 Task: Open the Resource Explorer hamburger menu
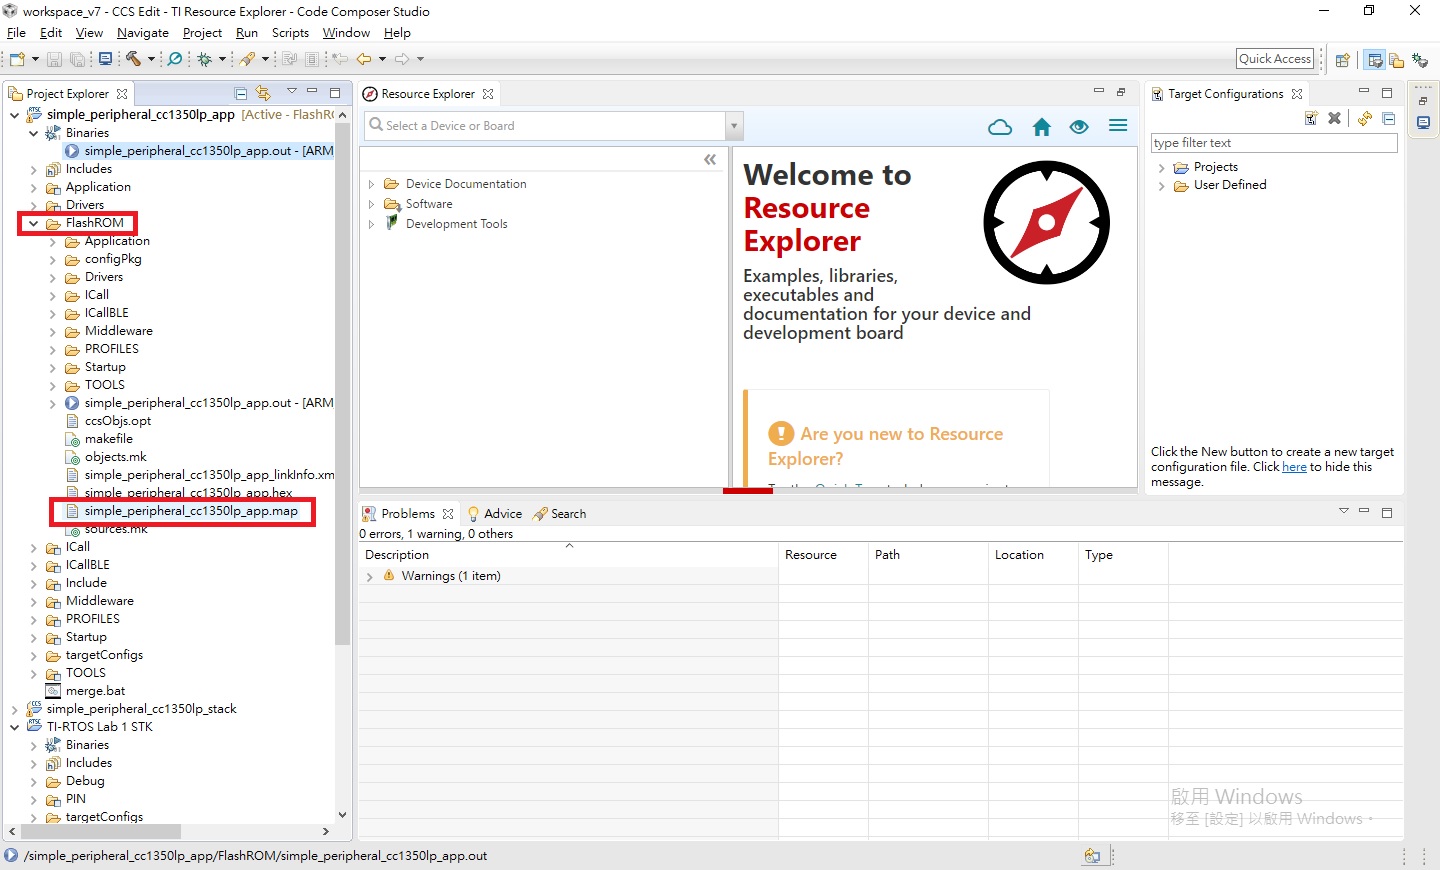click(1118, 126)
